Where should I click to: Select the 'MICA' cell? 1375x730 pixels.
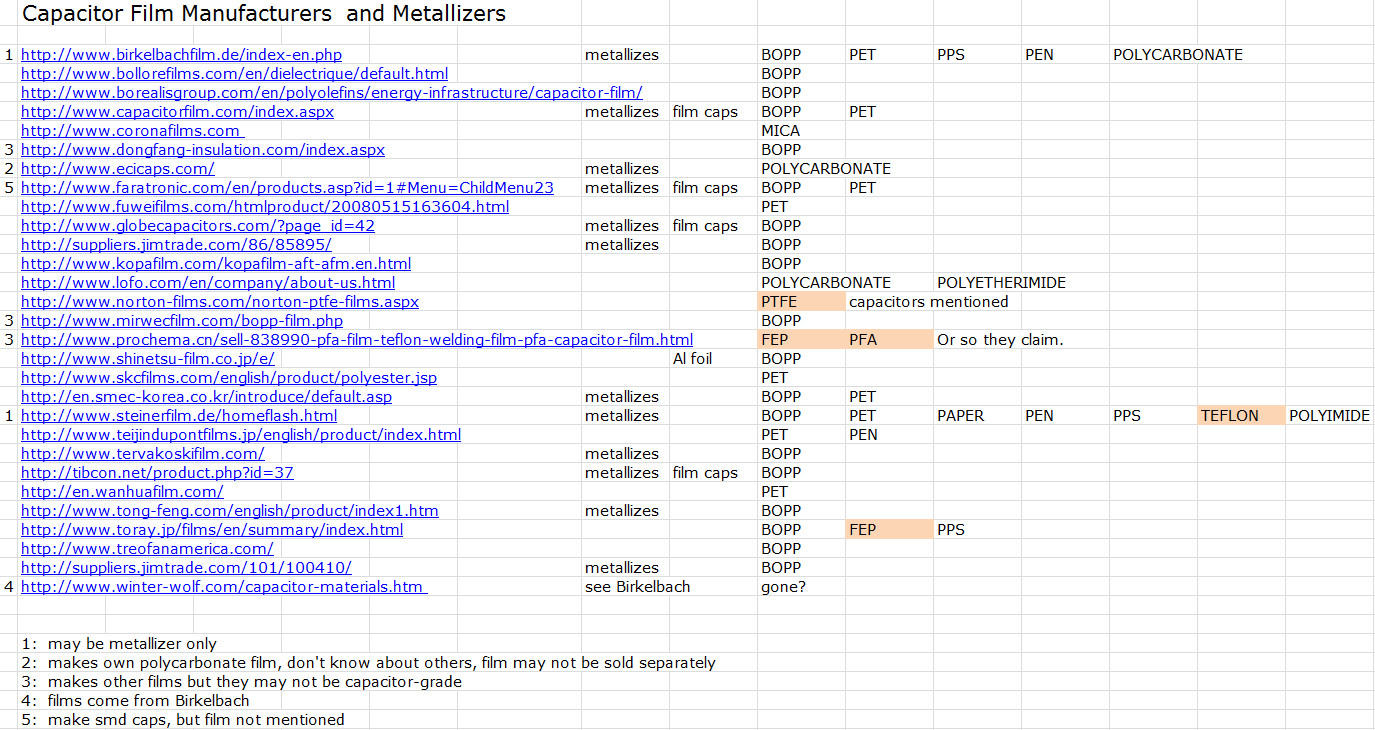pyautogui.click(x=781, y=131)
